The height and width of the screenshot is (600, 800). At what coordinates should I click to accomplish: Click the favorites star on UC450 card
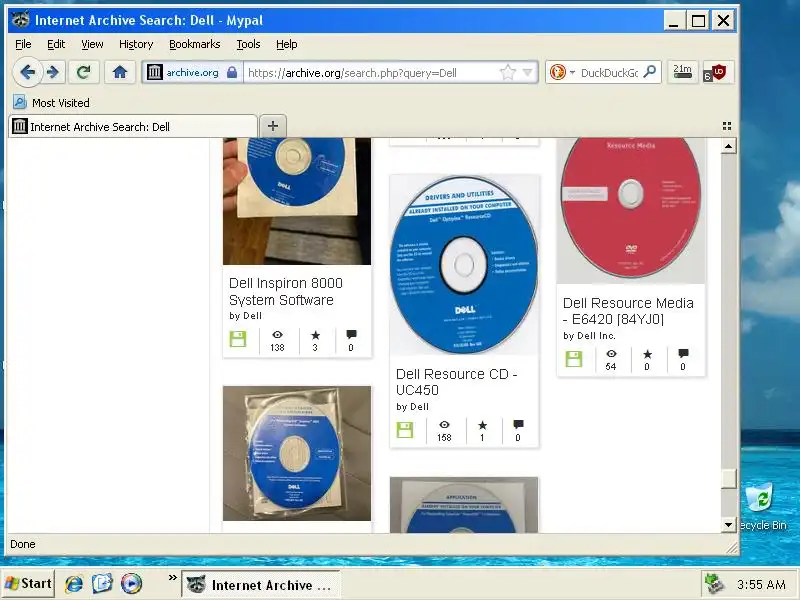[482, 425]
